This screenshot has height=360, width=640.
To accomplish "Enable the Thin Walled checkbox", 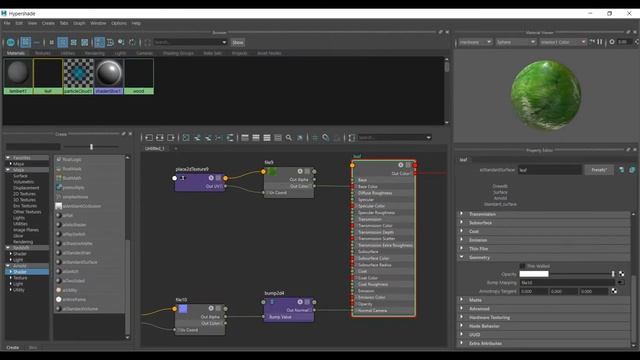I will pyautogui.click(x=522, y=266).
